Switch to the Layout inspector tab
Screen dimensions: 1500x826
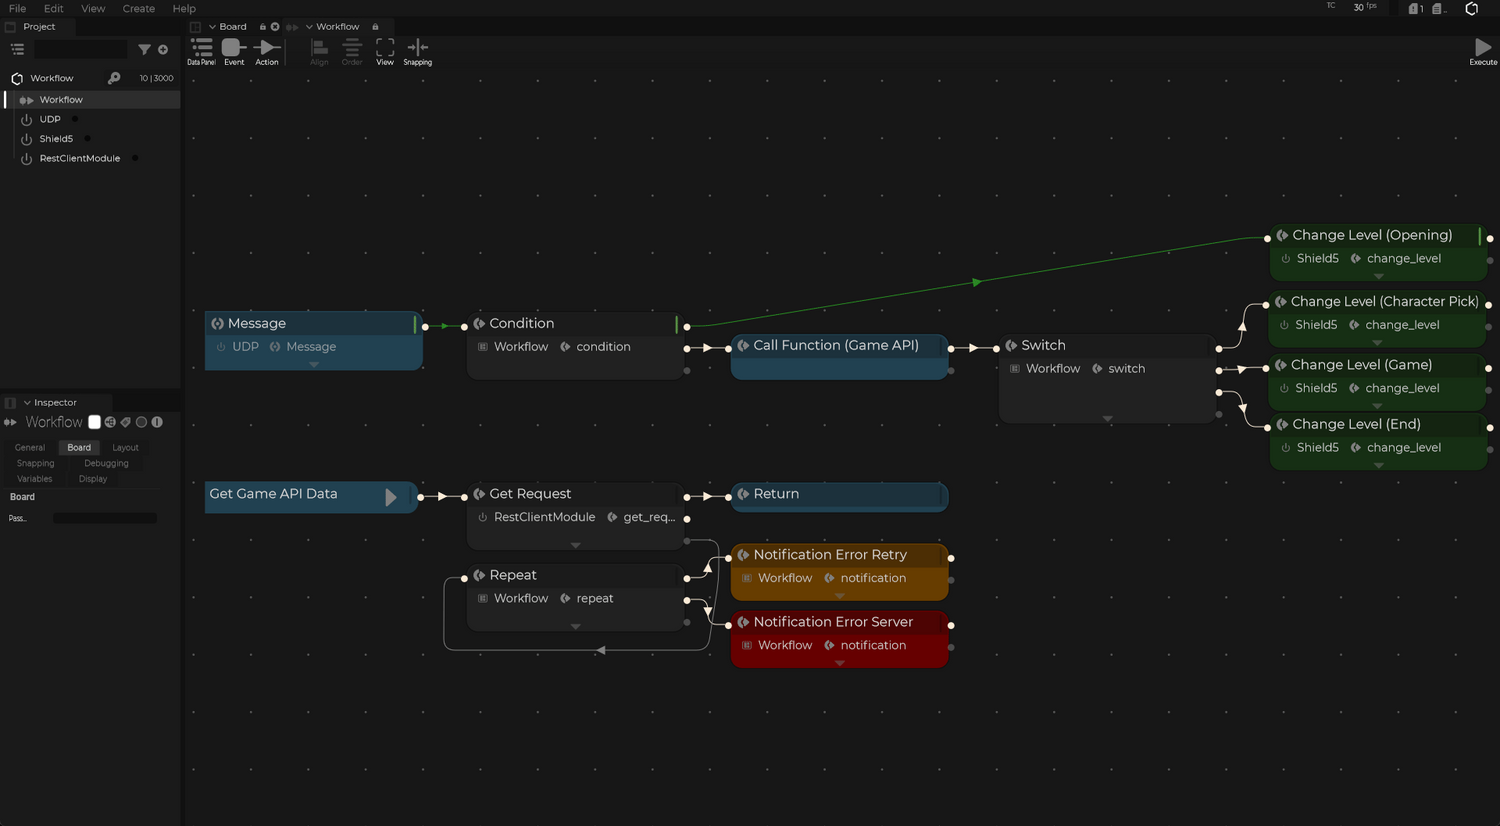tap(125, 447)
